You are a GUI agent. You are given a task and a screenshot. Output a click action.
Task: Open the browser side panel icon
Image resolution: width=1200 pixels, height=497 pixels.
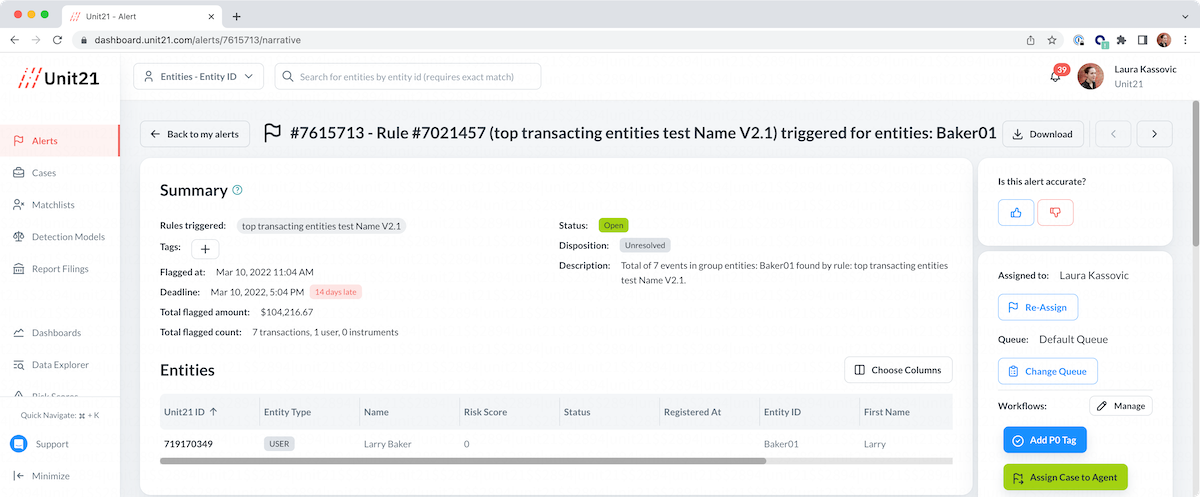(1143, 40)
